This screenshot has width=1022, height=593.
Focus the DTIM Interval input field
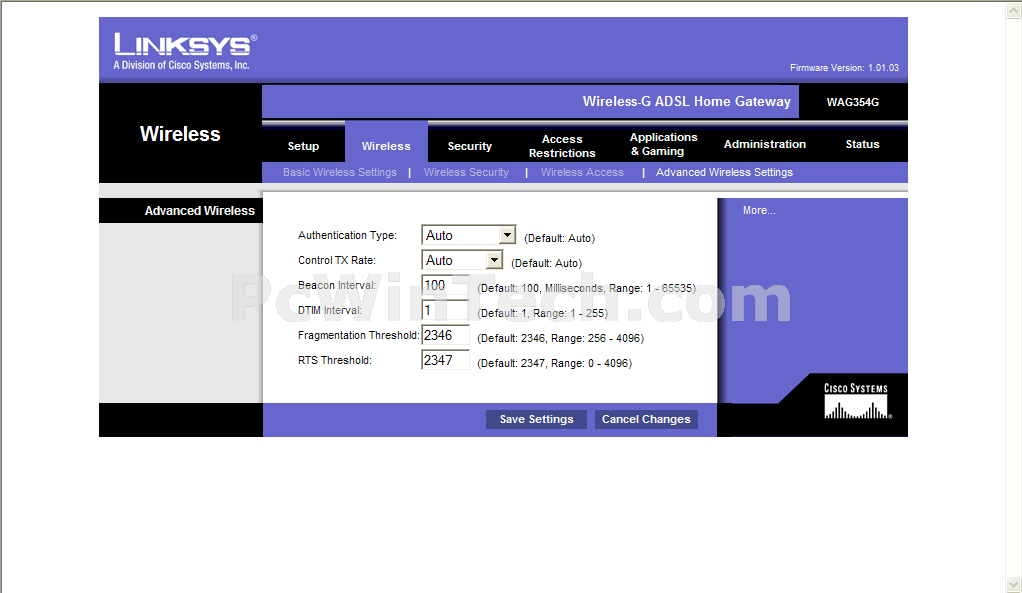coord(445,310)
